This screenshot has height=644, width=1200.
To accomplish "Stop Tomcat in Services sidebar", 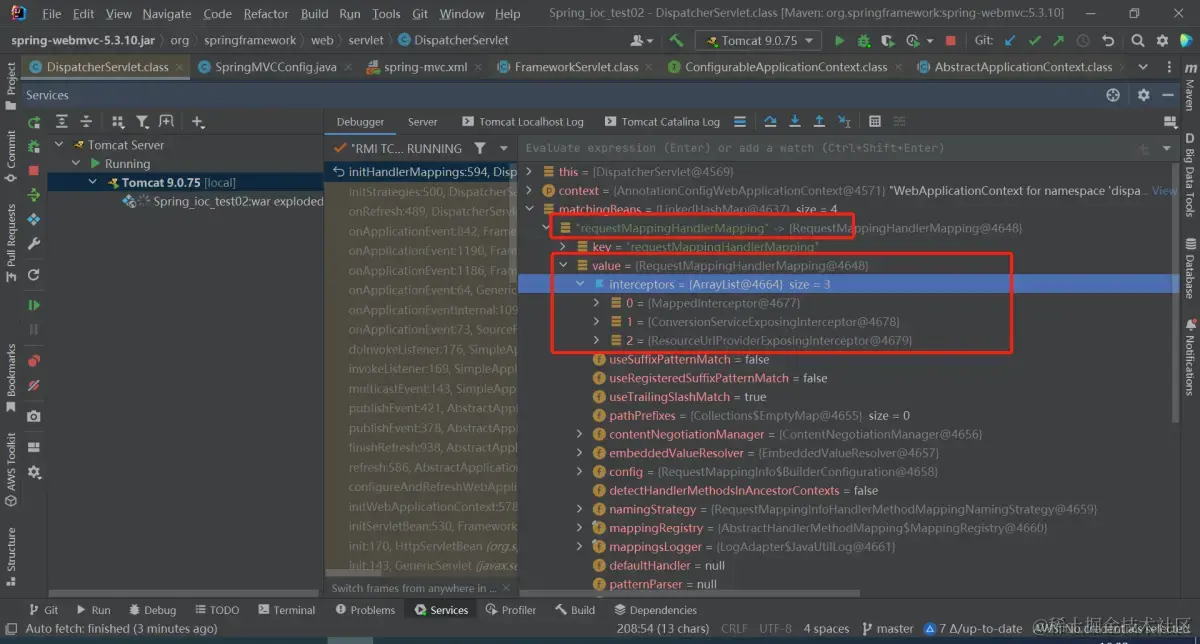I will pyautogui.click(x=34, y=171).
